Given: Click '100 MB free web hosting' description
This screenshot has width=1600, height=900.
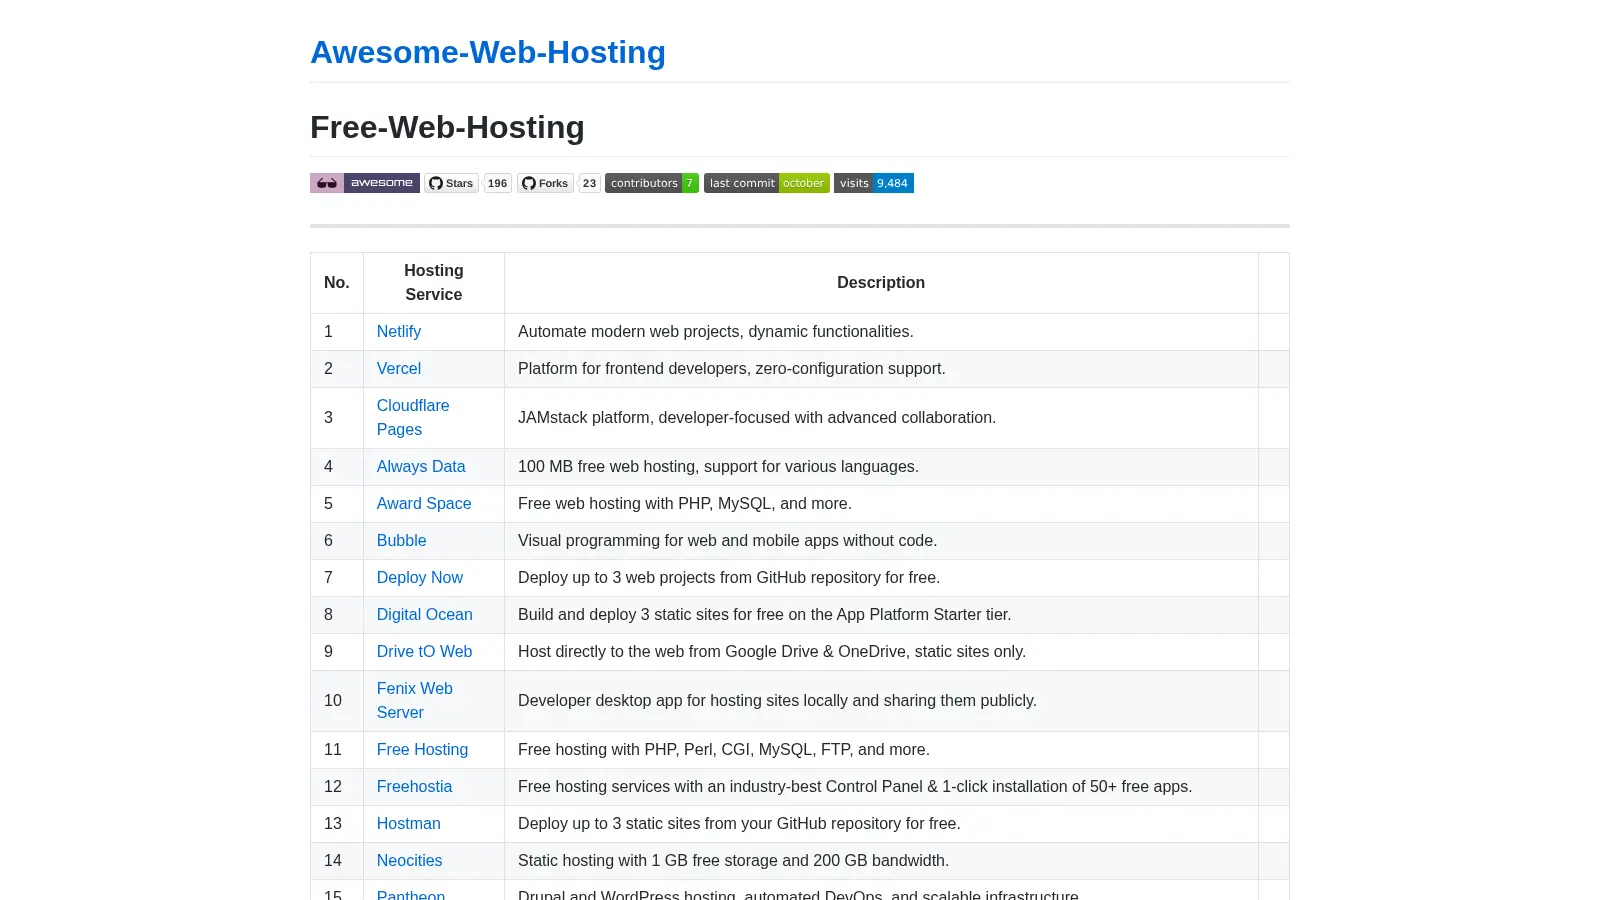Looking at the screenshot, I should coord(718,466).
